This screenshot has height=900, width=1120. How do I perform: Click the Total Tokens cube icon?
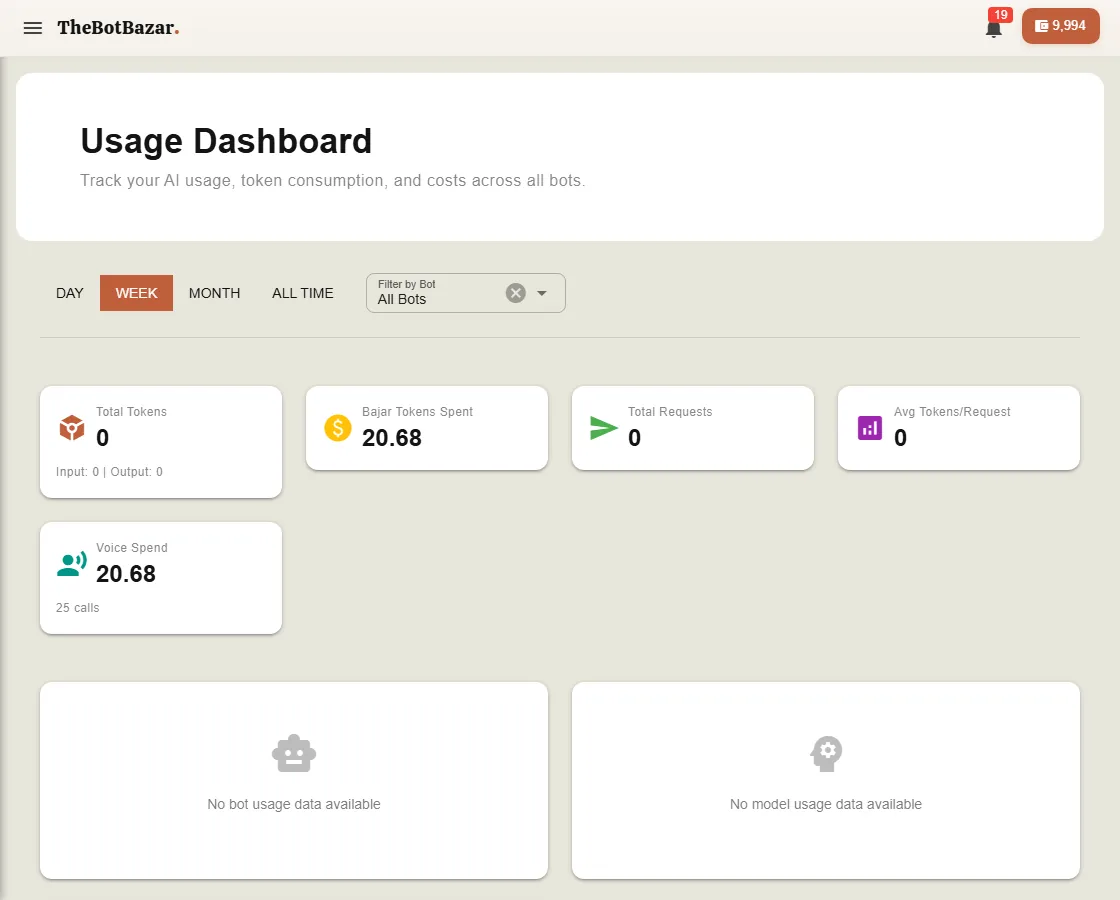[x=72, y=428]
